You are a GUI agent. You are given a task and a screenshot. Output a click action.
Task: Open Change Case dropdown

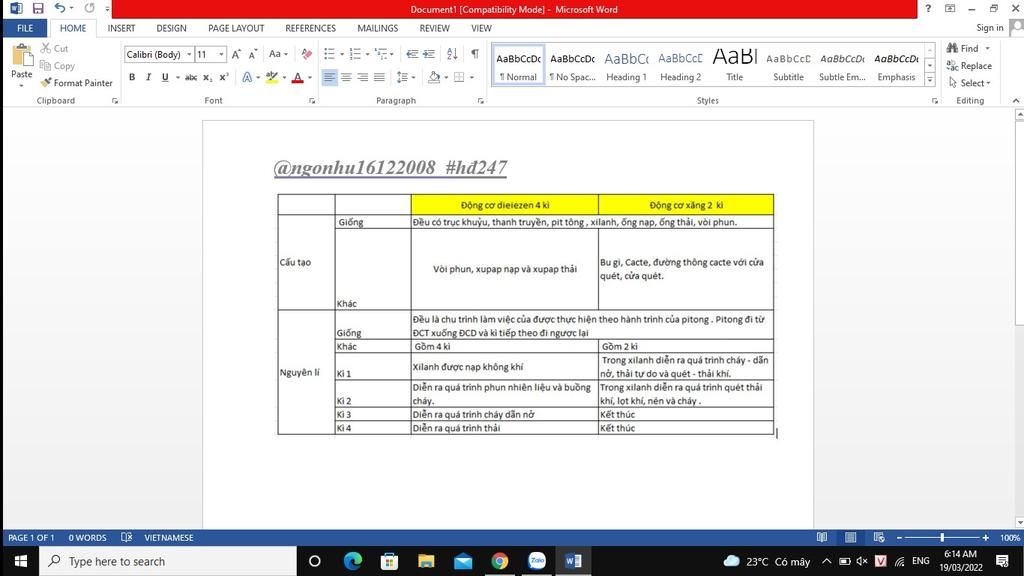click(x=278, y=54)
